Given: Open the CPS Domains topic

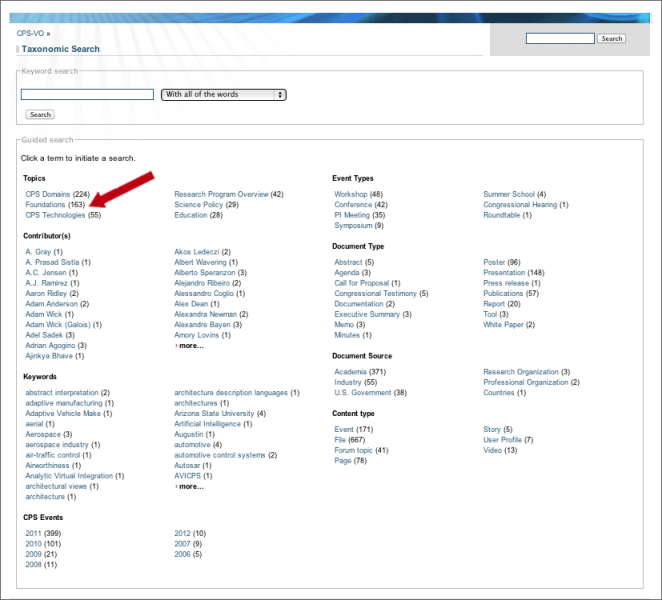Looking at the screenshot, I should [x=48, y=194].
